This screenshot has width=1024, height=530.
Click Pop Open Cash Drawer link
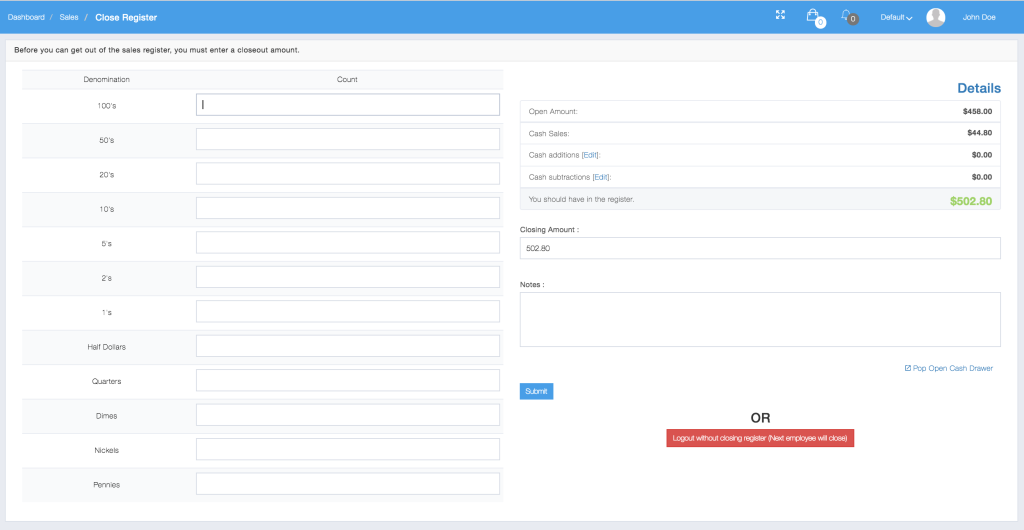(952, 368)
